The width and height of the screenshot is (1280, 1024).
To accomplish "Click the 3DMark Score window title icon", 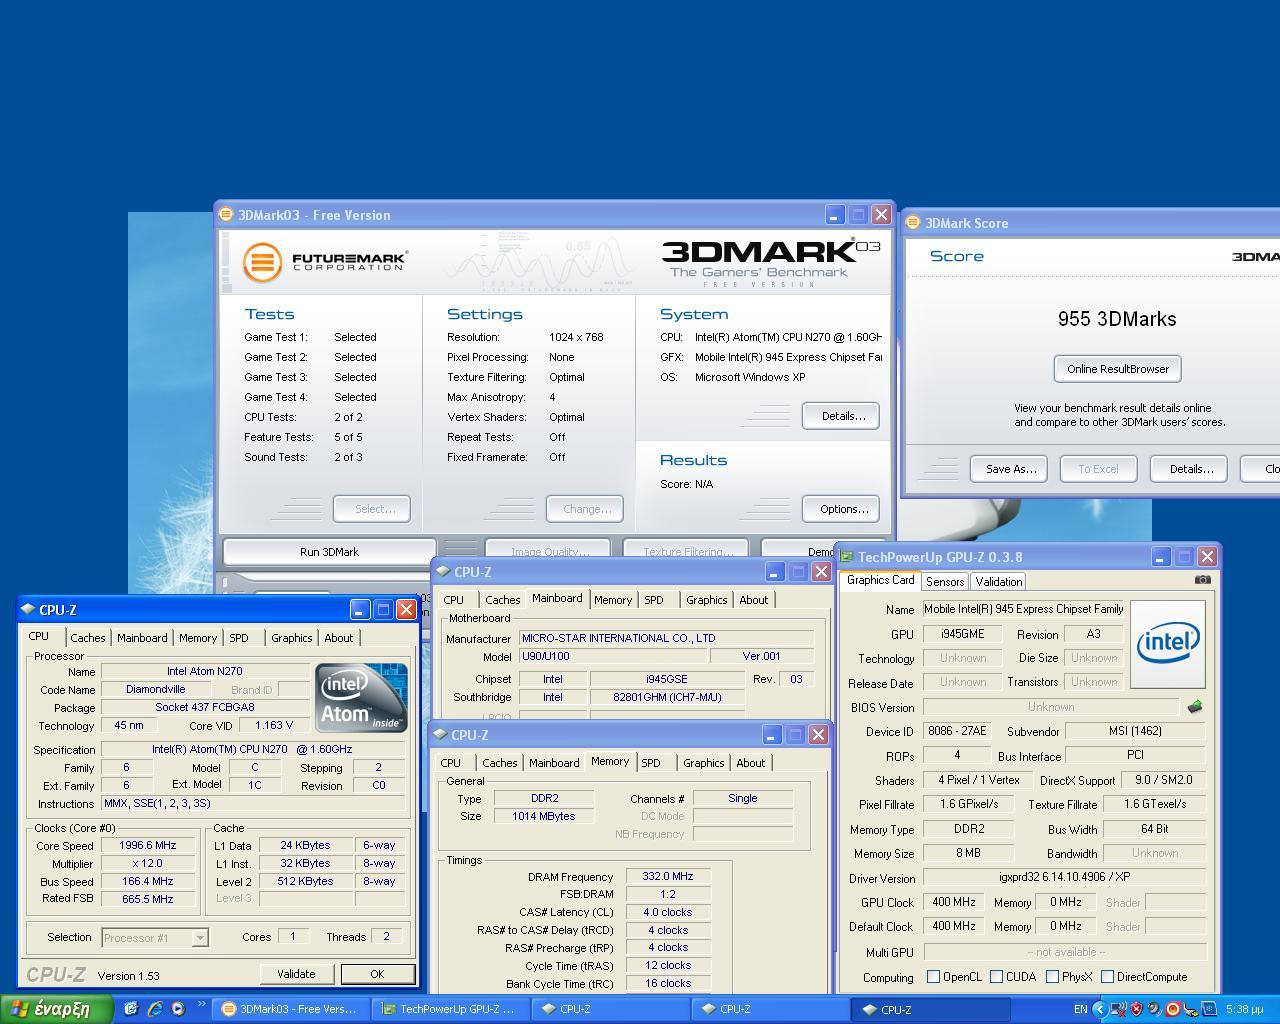I will click(x=913, y=223).
